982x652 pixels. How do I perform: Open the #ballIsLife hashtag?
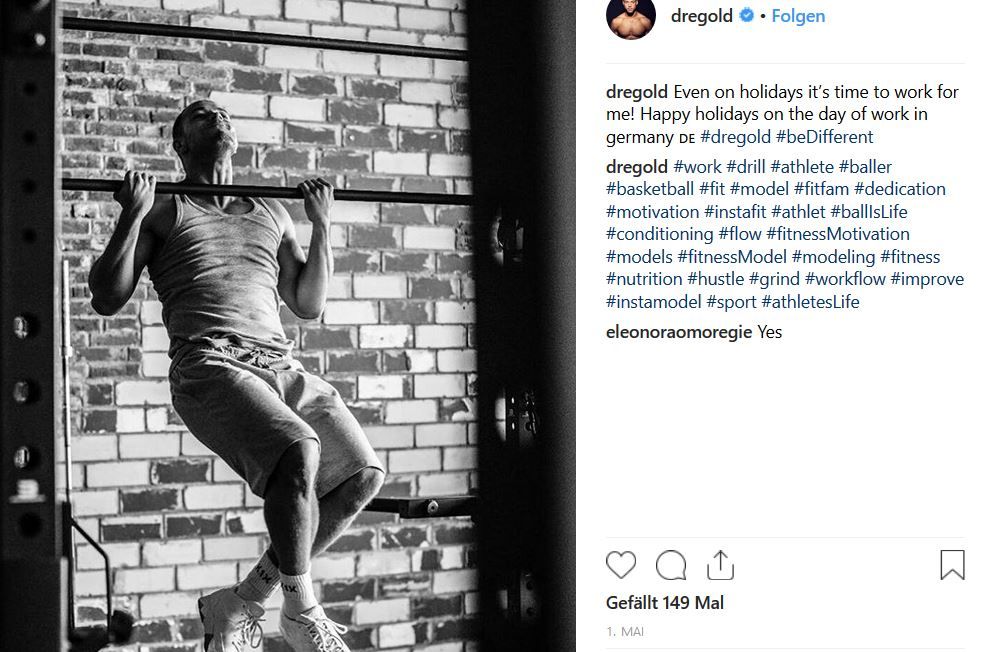869,212
